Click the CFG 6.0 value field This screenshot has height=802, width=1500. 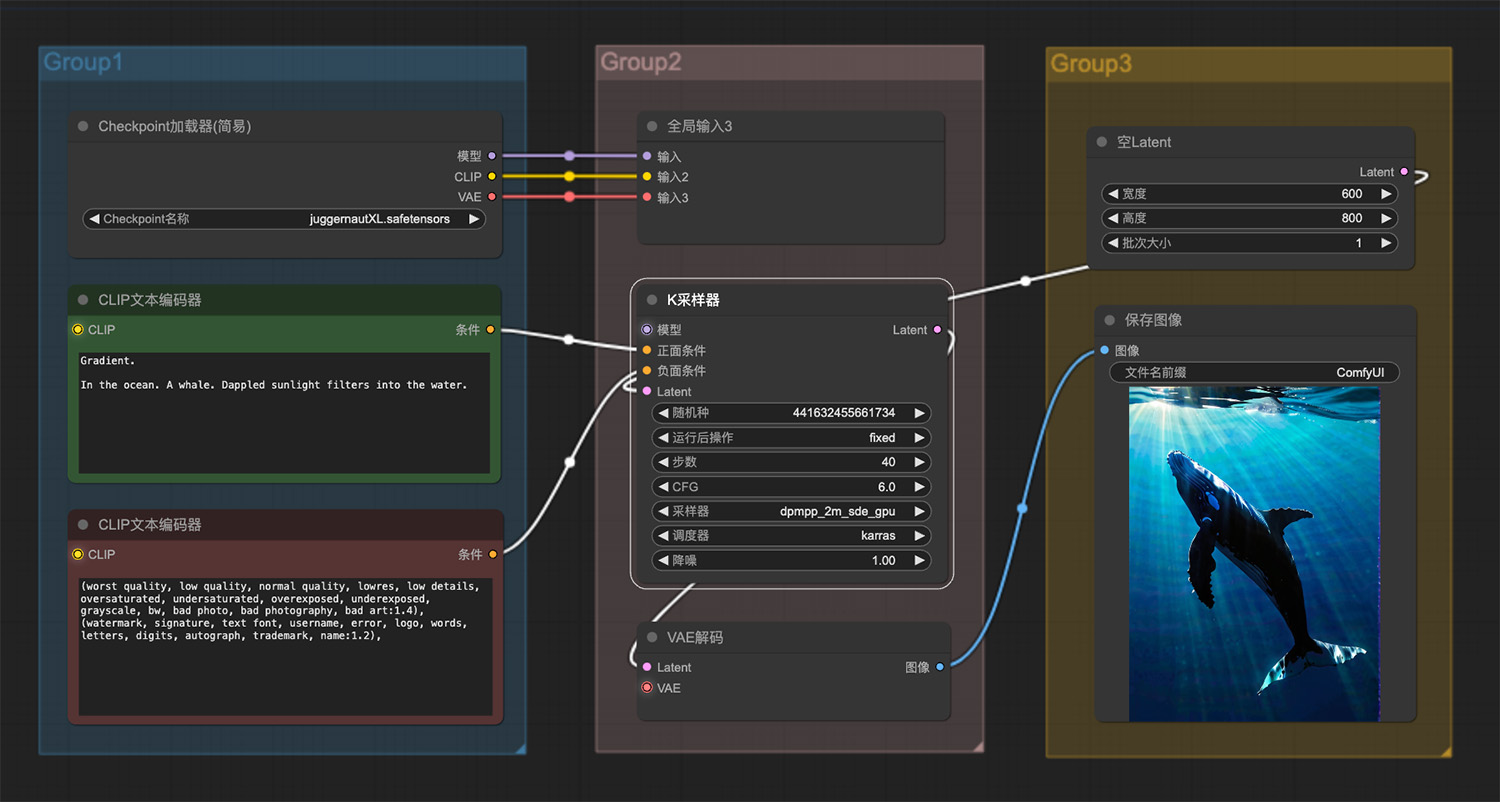pos(791,487)
